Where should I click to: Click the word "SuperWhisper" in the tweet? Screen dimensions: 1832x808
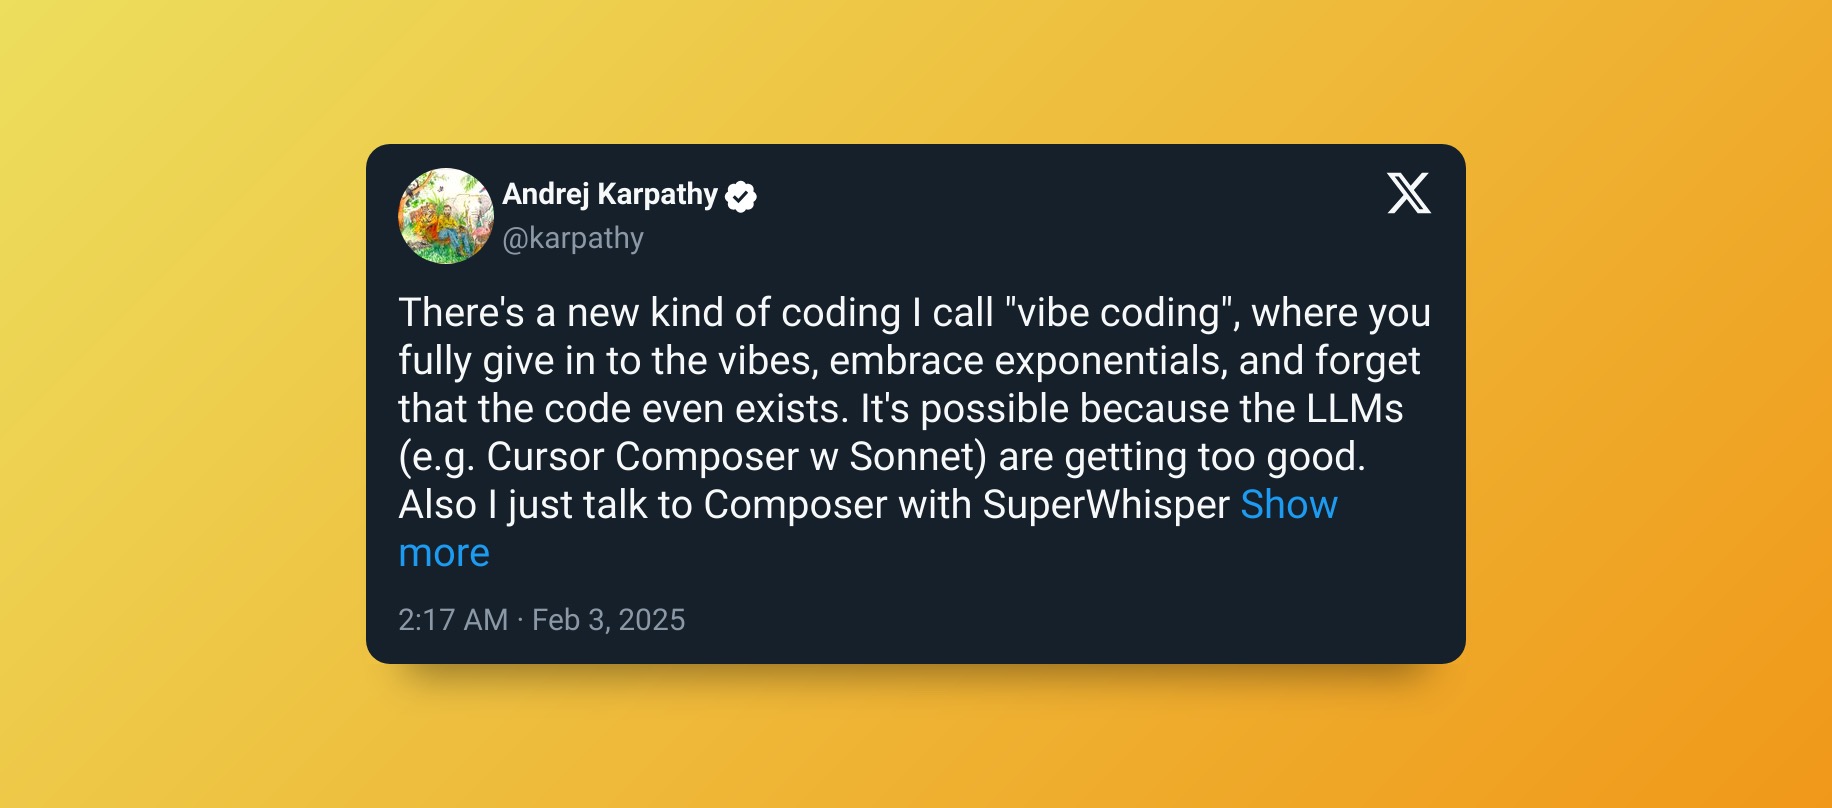click(1105, 505)
